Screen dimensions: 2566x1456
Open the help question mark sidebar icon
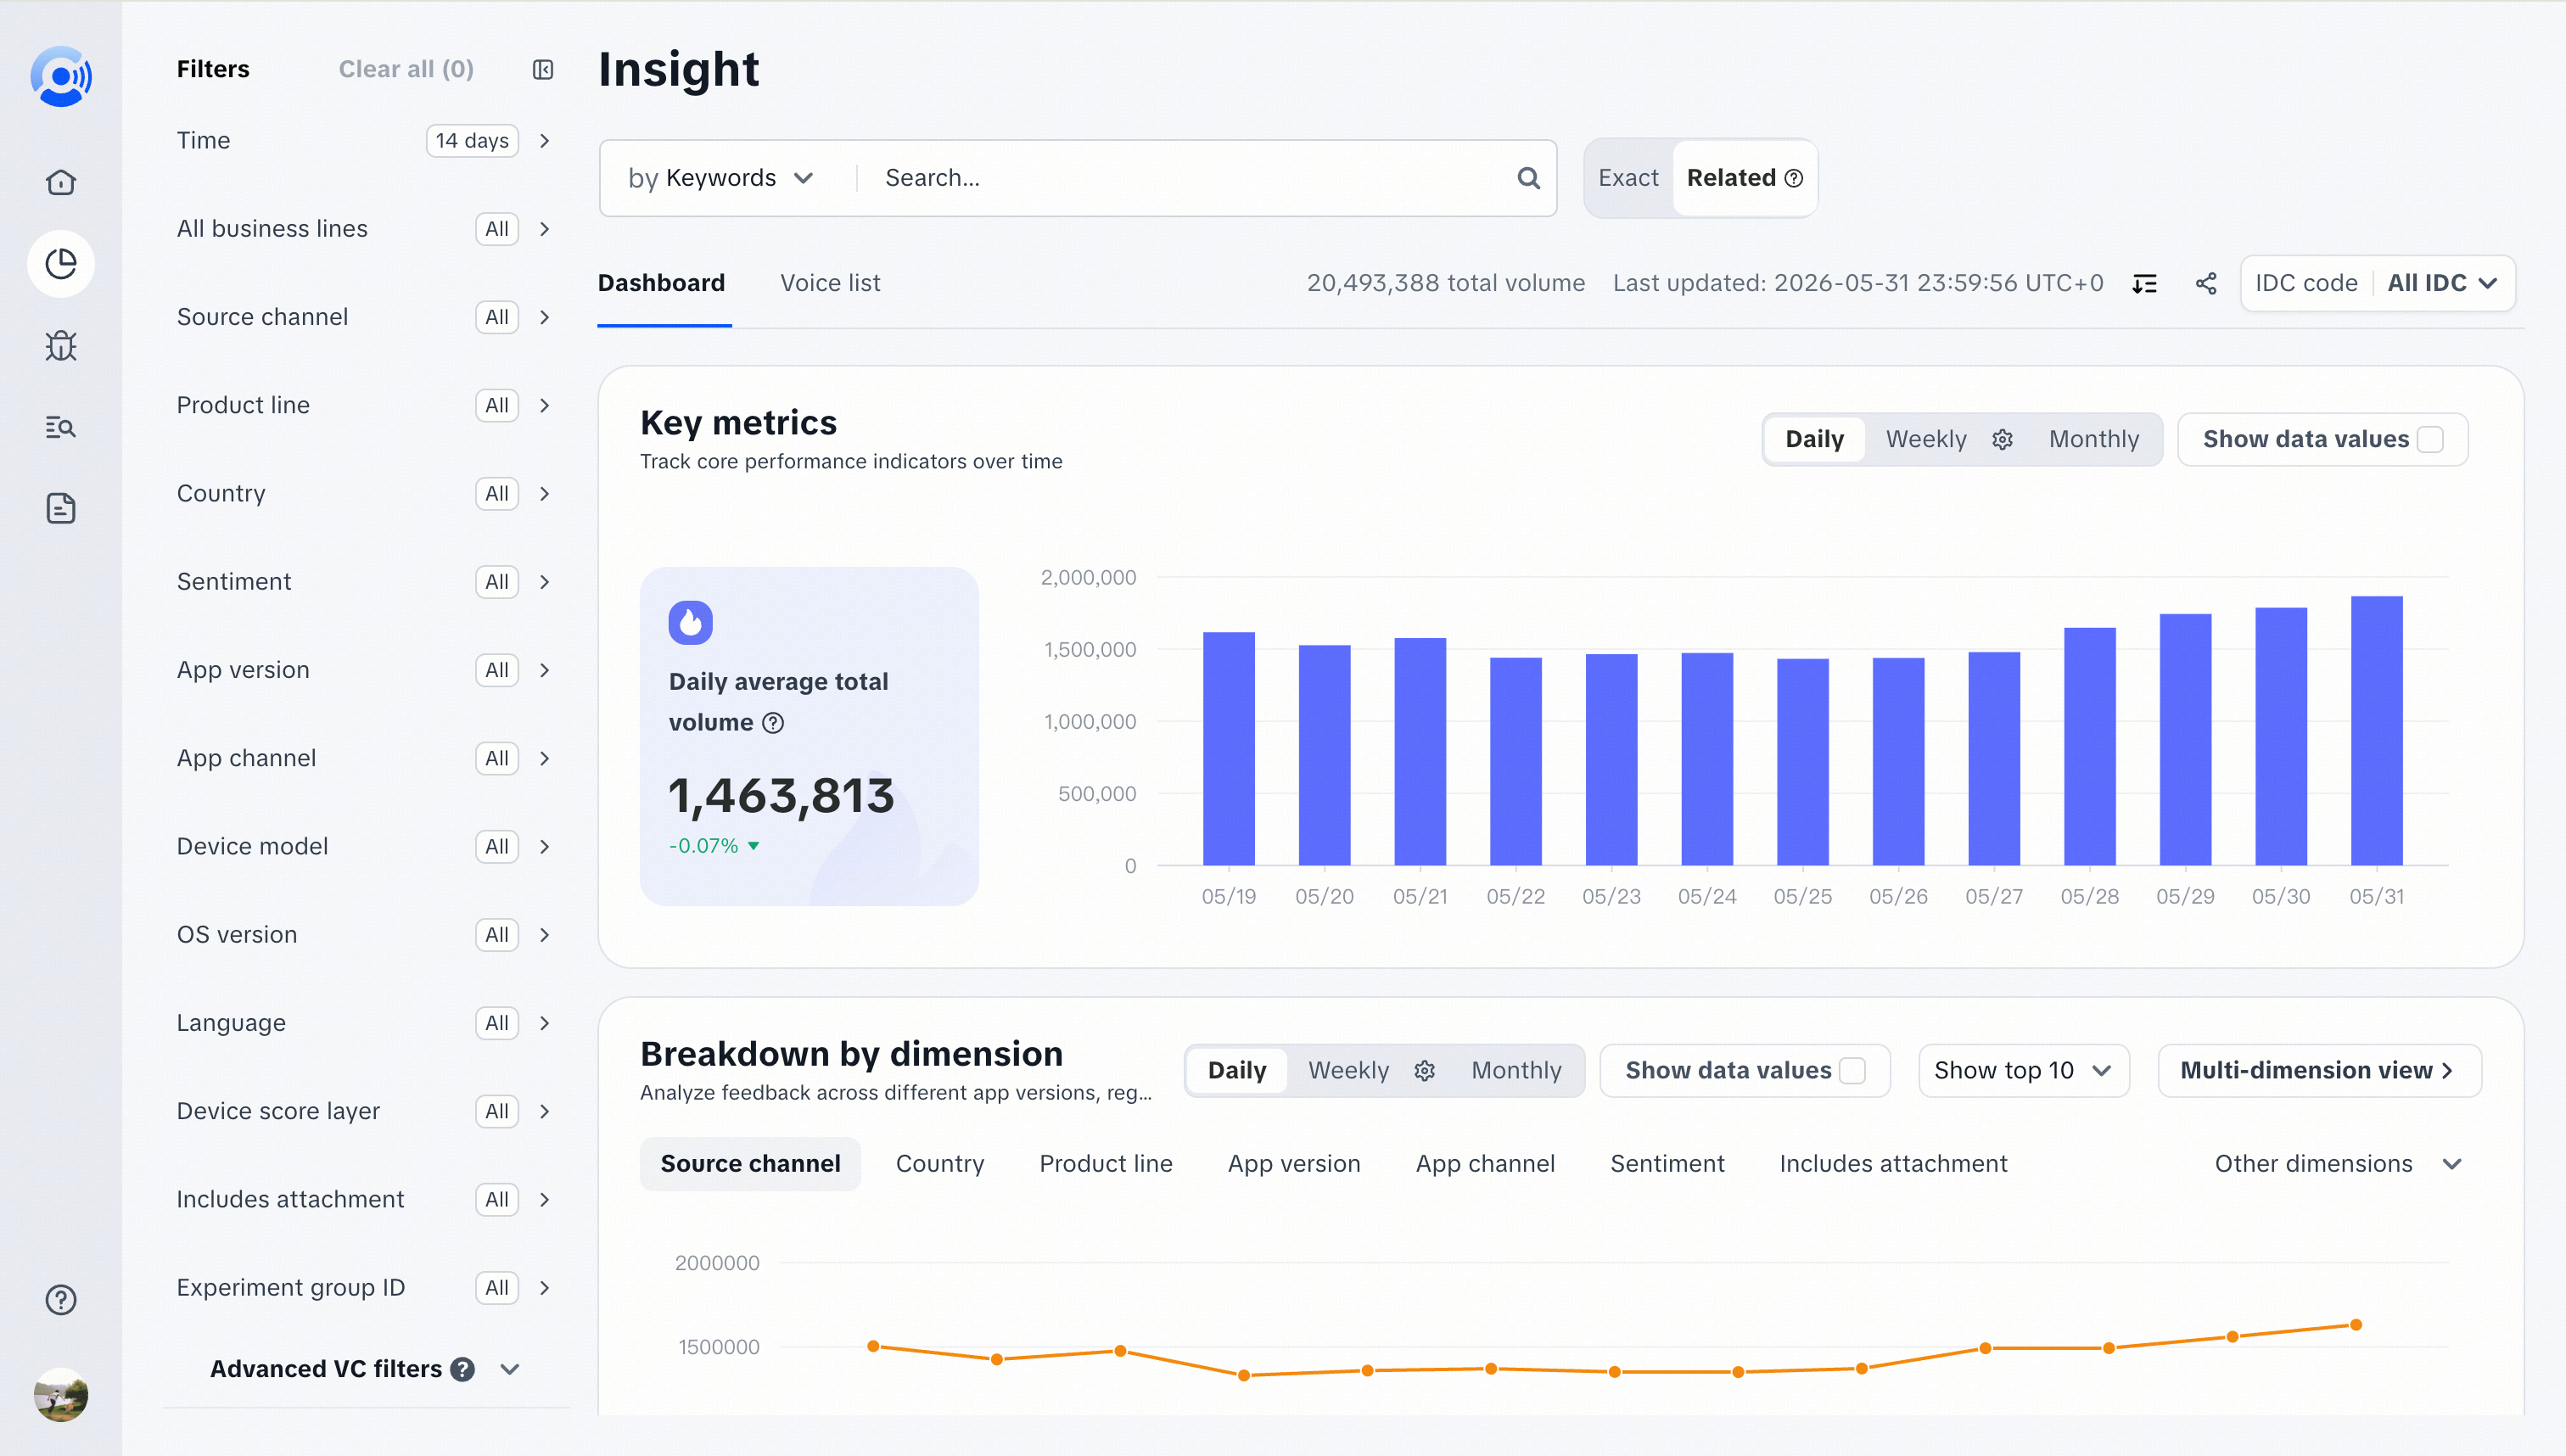pos(61,1299)
